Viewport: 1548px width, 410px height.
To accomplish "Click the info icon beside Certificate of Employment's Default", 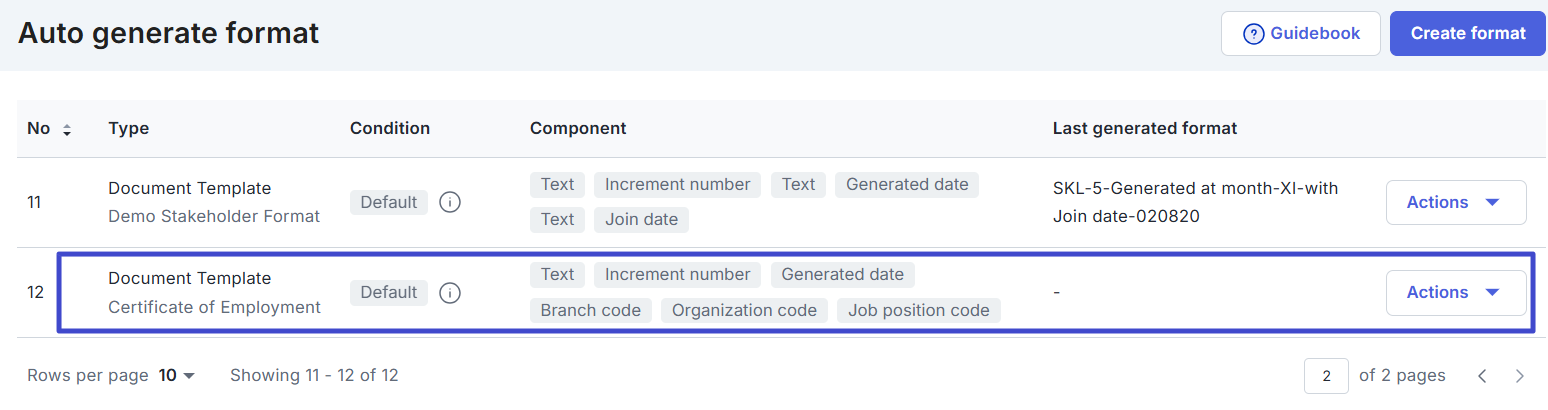I will pyautogui.click(x=449, y=293).
